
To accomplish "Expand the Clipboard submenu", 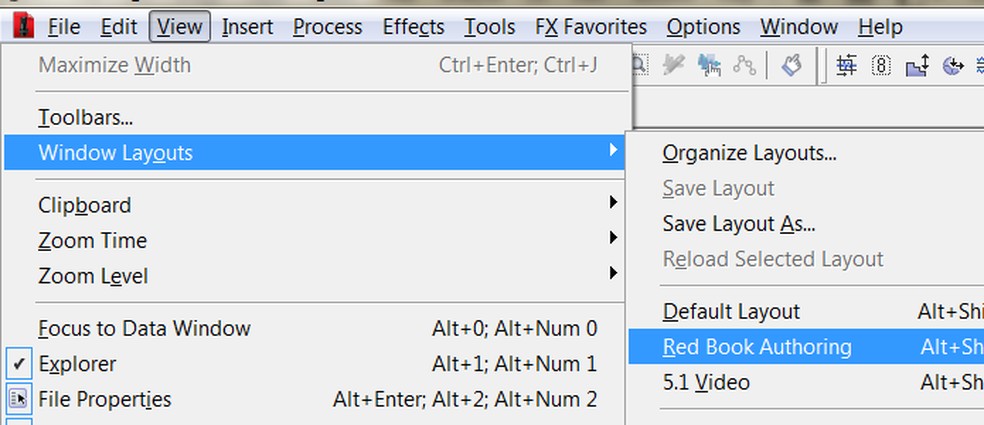I will tap(85, 205).
